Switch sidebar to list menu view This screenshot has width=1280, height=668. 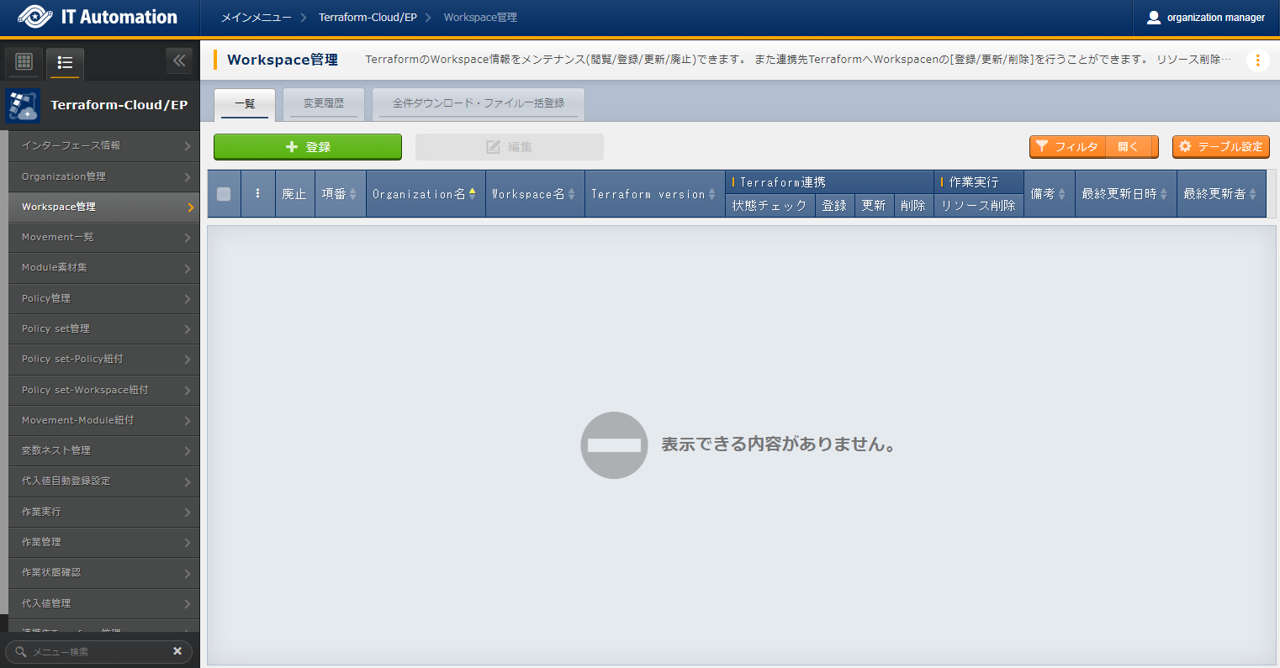65,62
